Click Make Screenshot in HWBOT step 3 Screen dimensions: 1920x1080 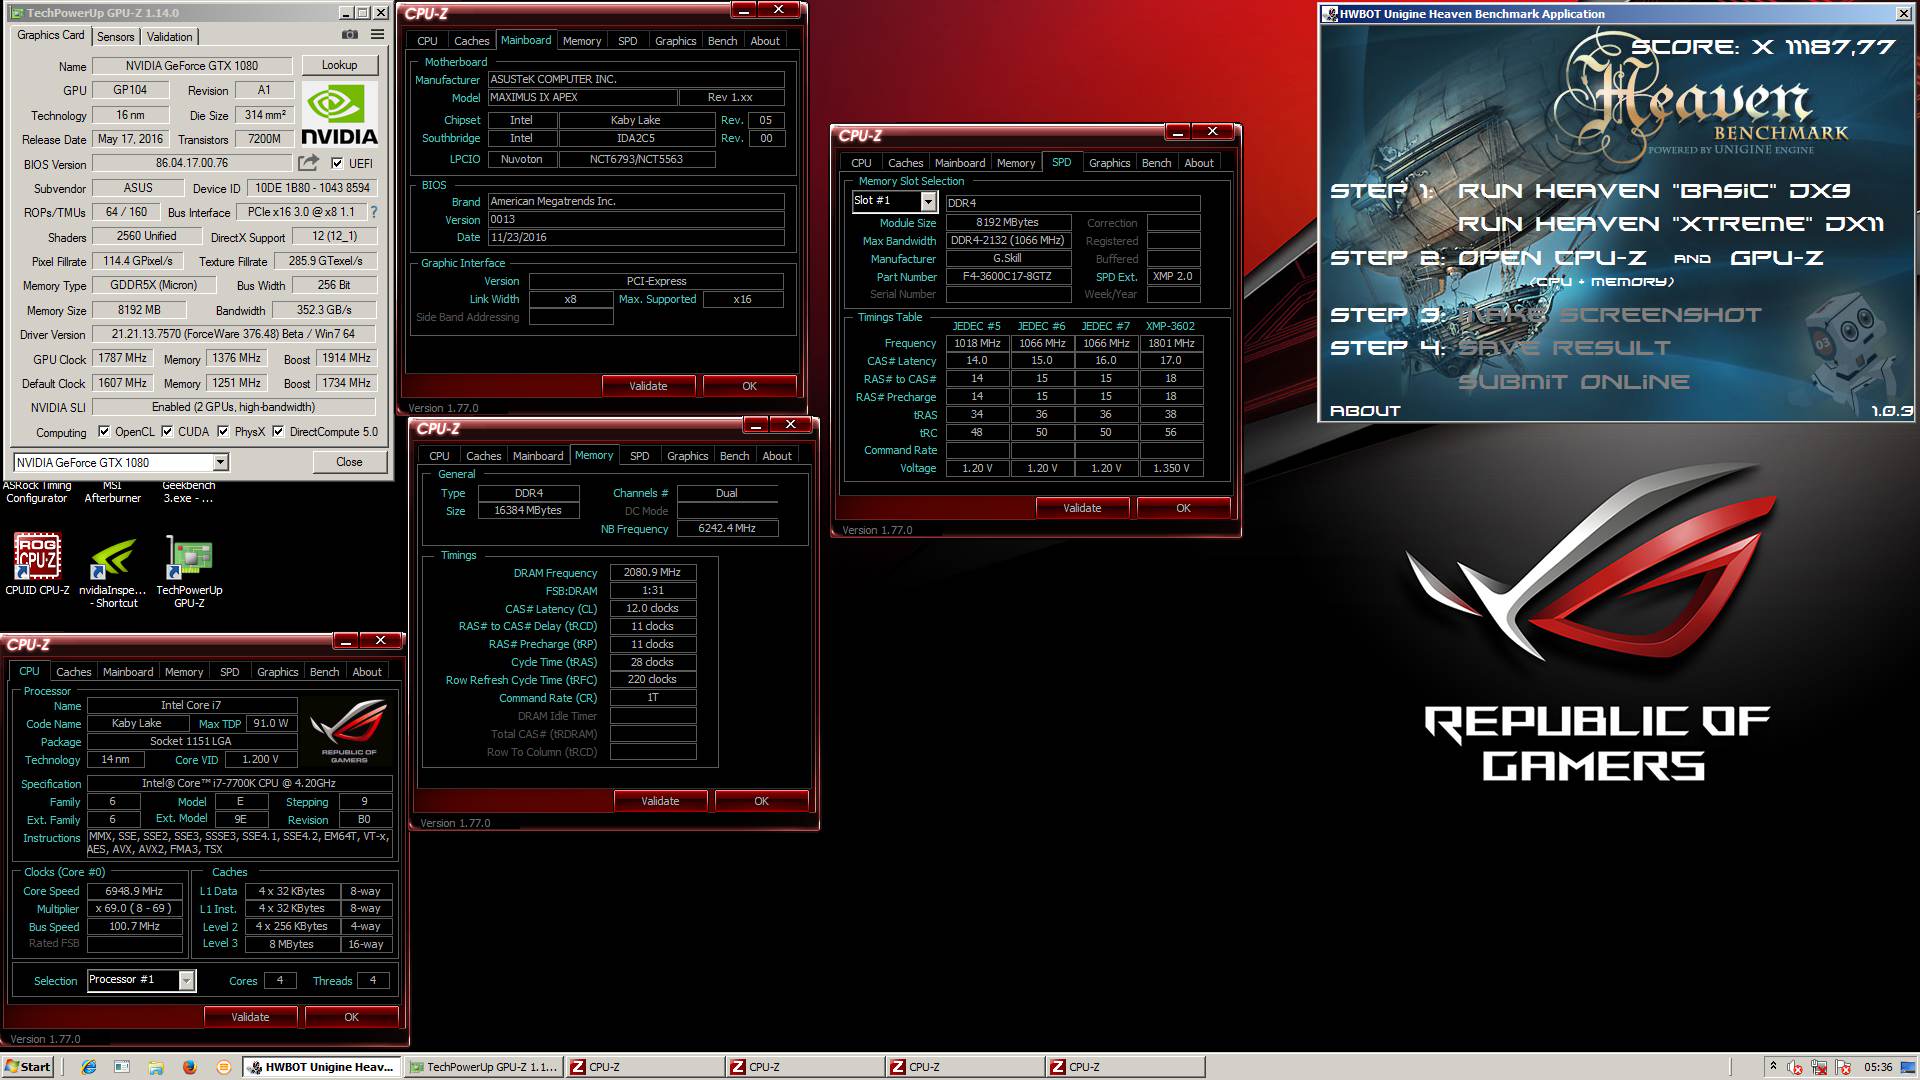(x=1610, y=315)
